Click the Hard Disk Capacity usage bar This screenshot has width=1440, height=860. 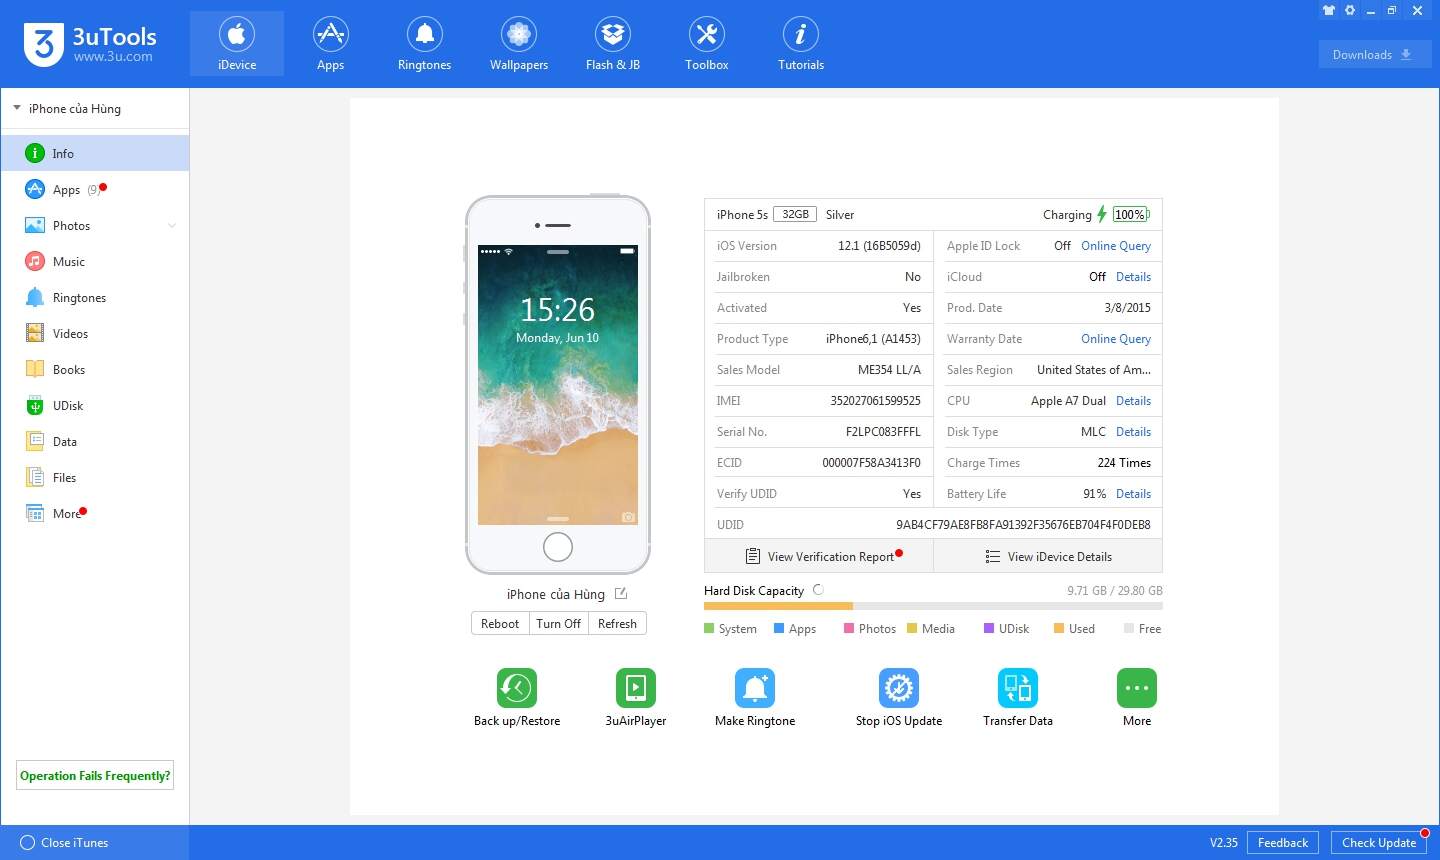[932, 606]
